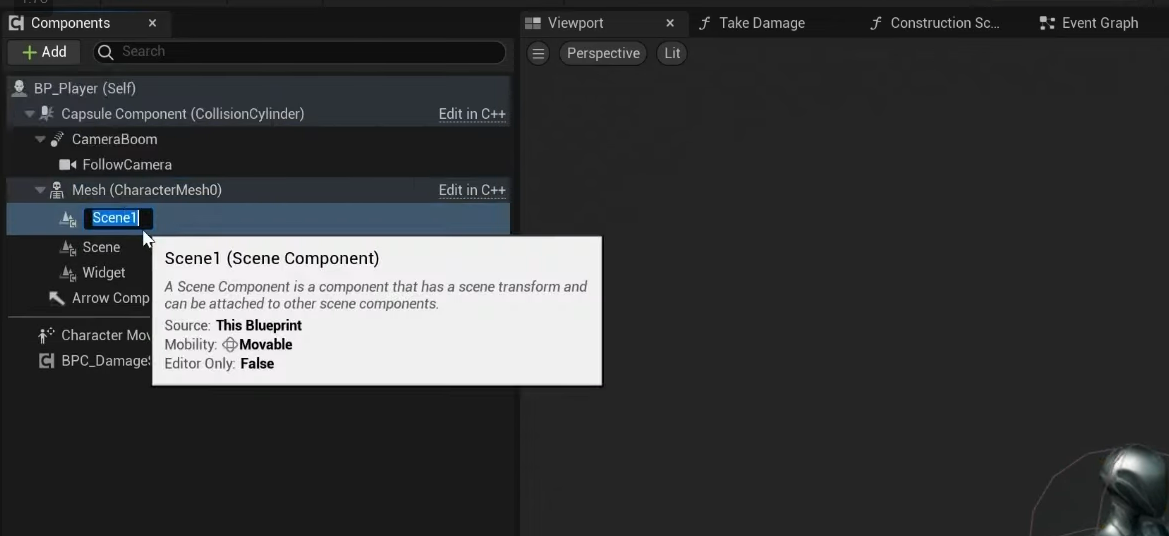
Task: Collapse the Mesh (CharacterMesh0) tree node
Action: point(41,190)
